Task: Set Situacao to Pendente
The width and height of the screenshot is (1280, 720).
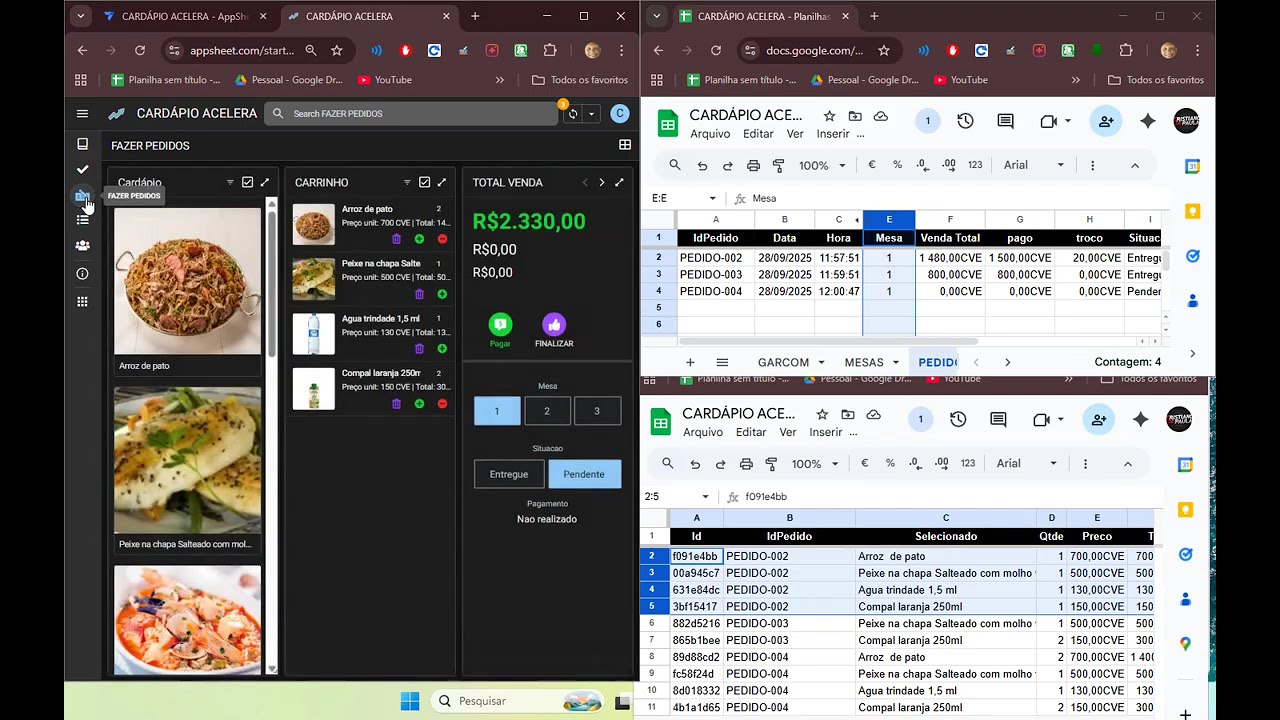Action: (584, 474)
